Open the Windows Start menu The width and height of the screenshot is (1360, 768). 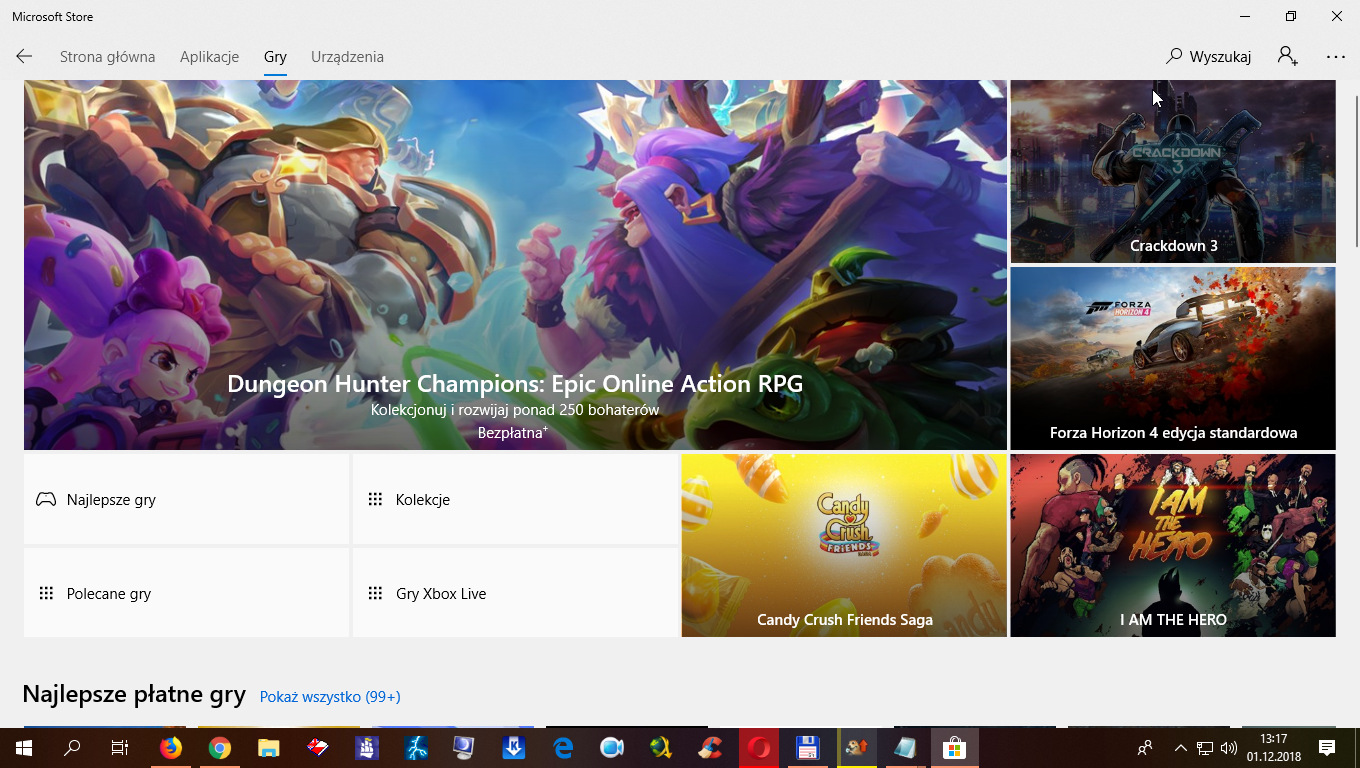tap(23, 747)
